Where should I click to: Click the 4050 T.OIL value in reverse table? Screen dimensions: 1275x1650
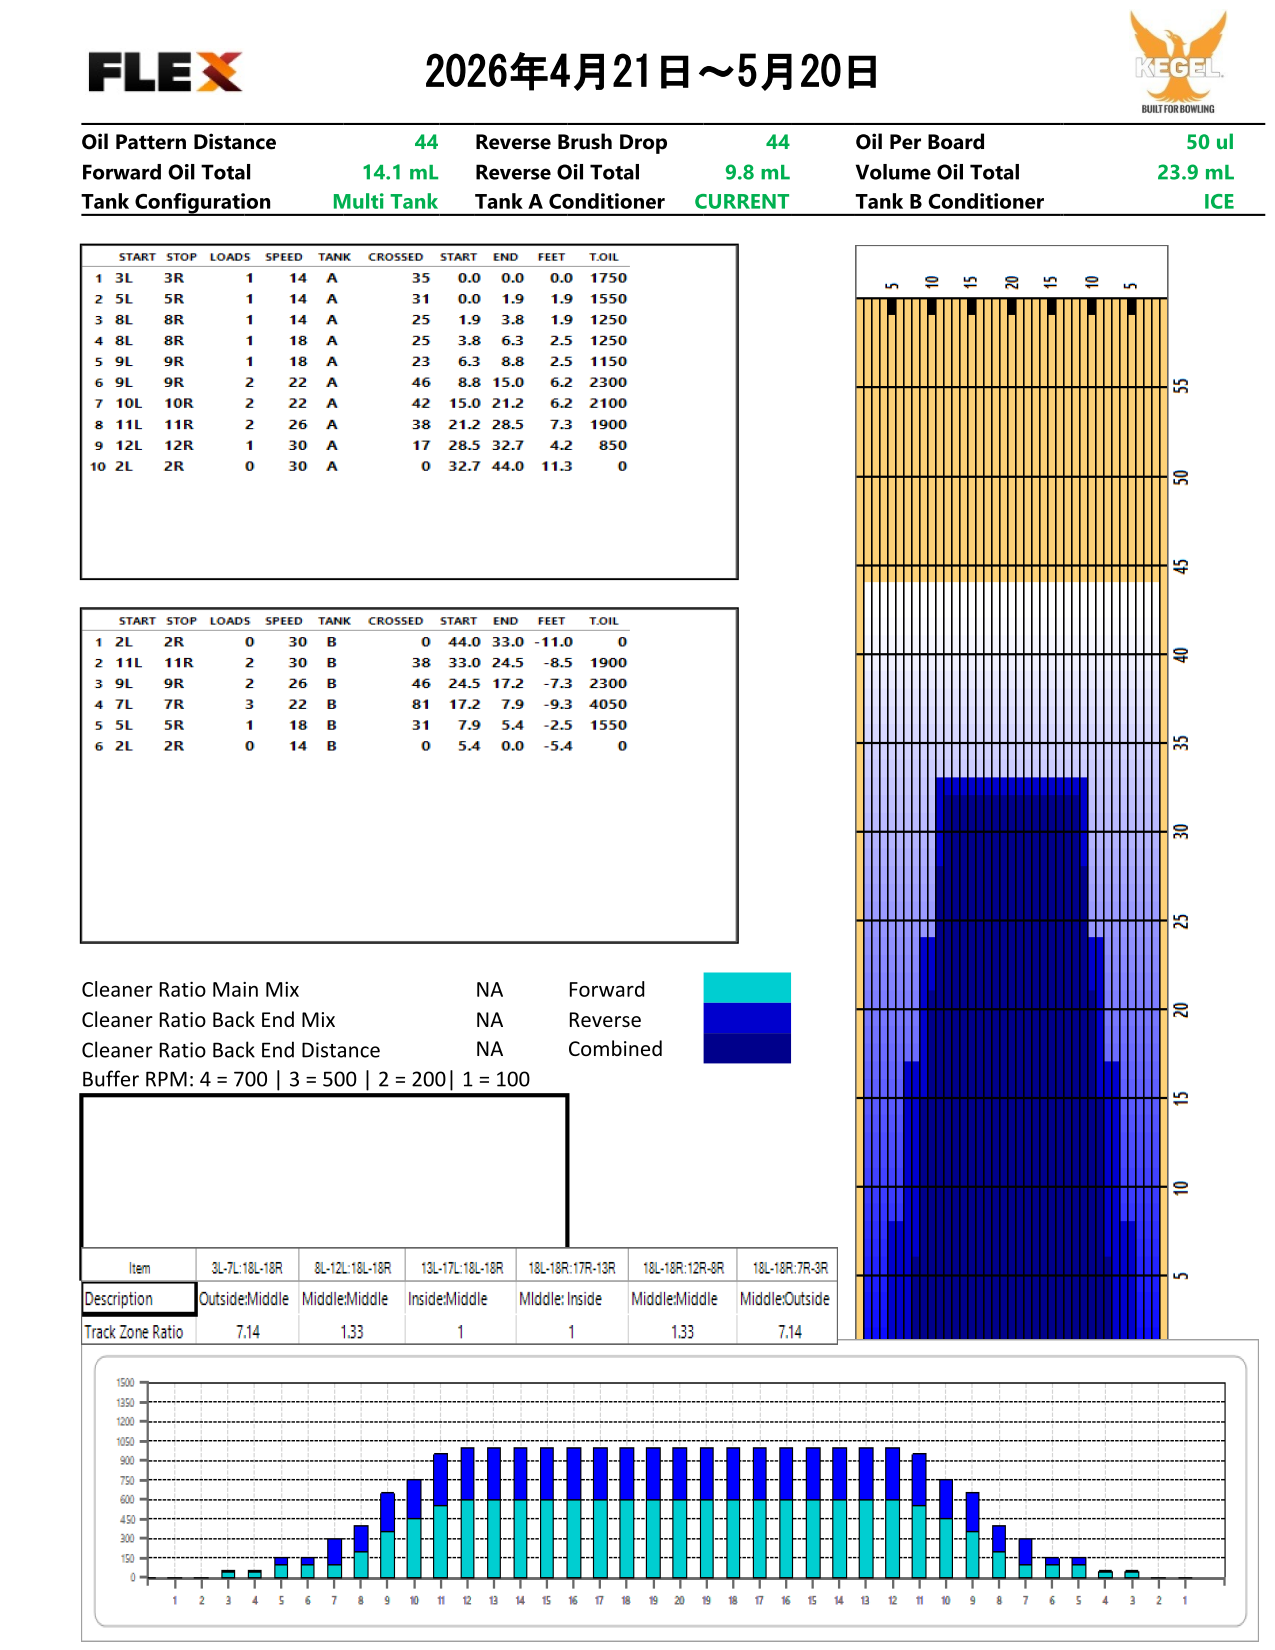(x=608, y=704)
